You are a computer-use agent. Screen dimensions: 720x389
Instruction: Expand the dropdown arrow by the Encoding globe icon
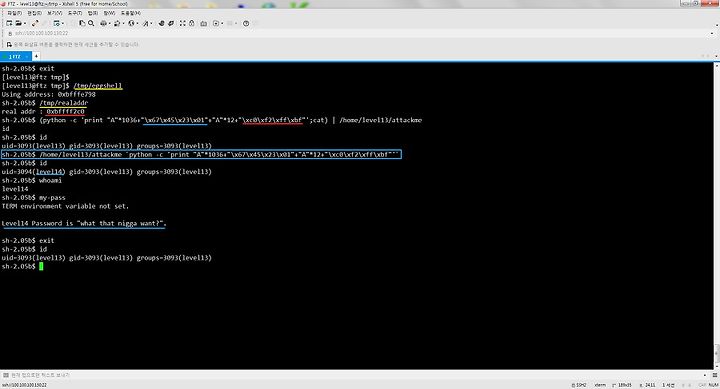coord(137,23)
